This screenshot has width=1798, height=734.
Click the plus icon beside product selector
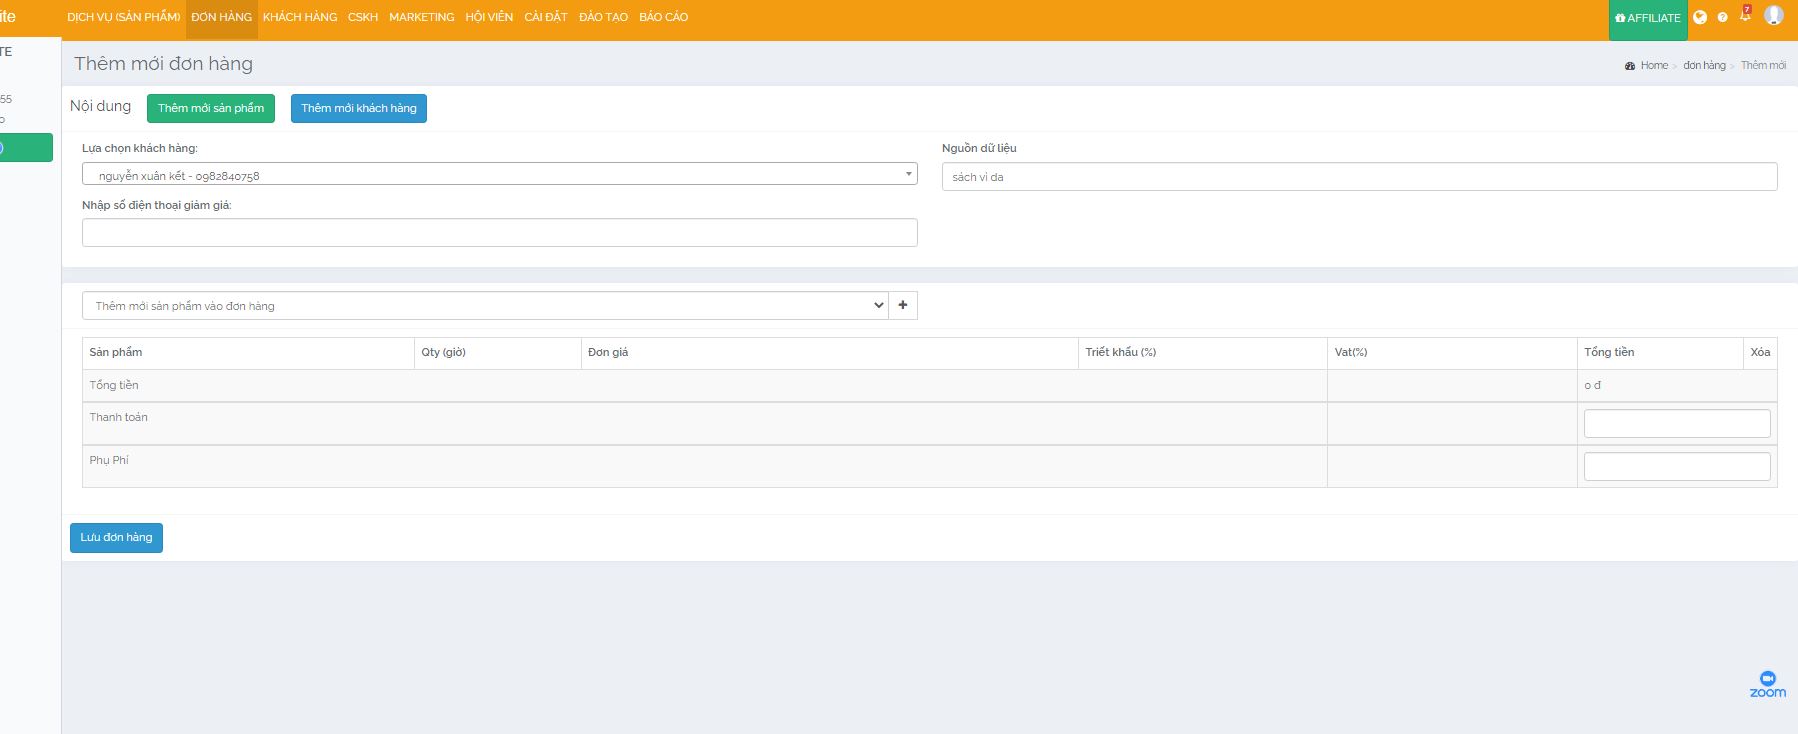click(903, 305)
